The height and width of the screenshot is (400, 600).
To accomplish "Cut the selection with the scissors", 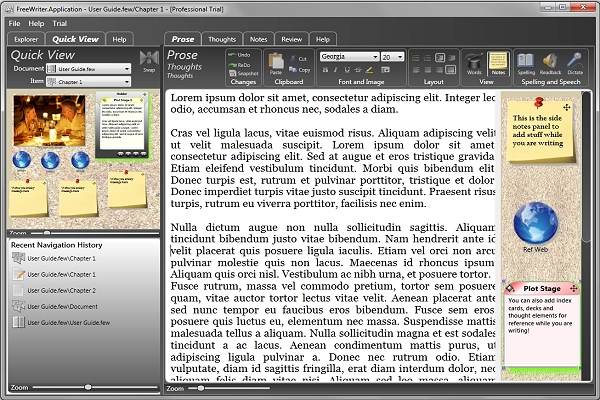I will (298, 59).
